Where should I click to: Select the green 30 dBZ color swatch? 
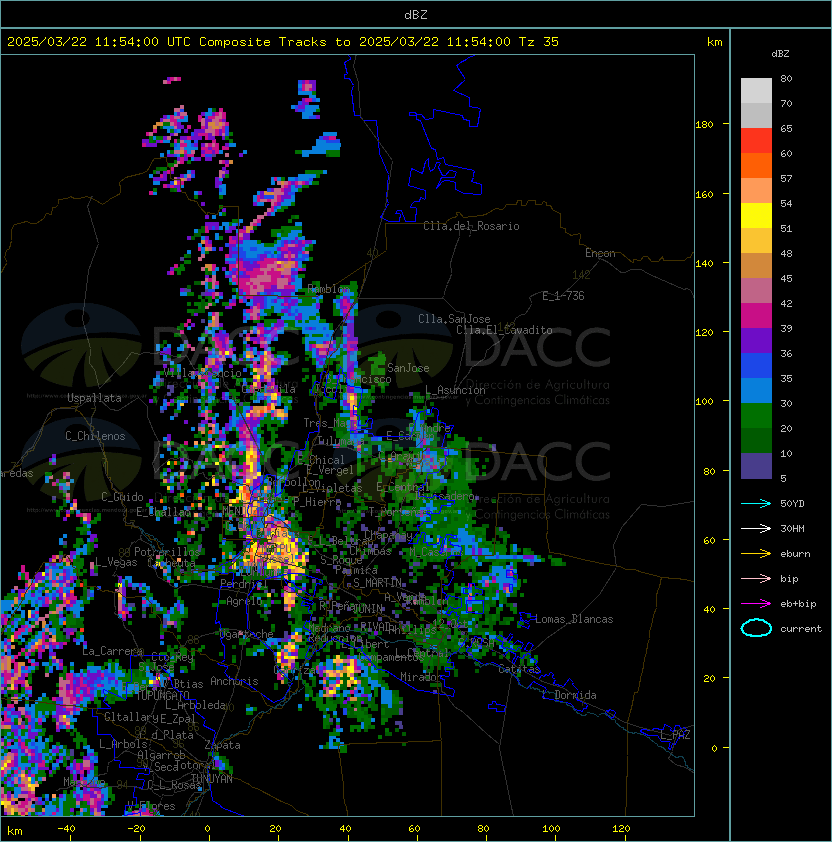coord(756,416)
